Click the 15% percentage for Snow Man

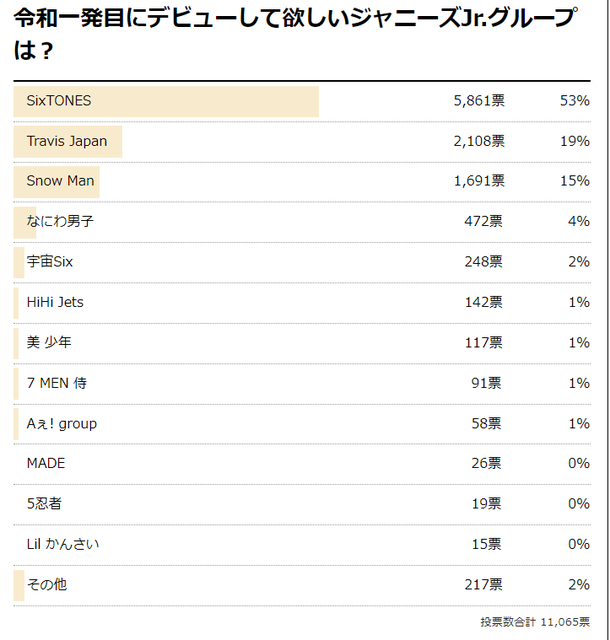click(575, 181)
